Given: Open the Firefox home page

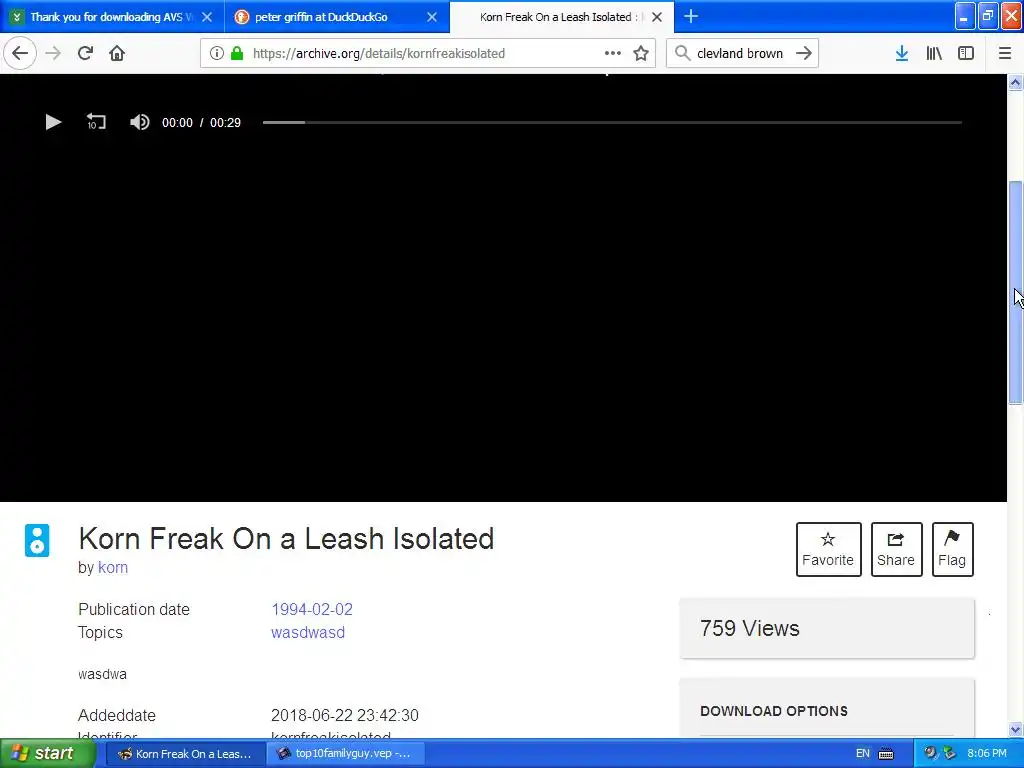Looking at the screenshot, I should 117,53.
